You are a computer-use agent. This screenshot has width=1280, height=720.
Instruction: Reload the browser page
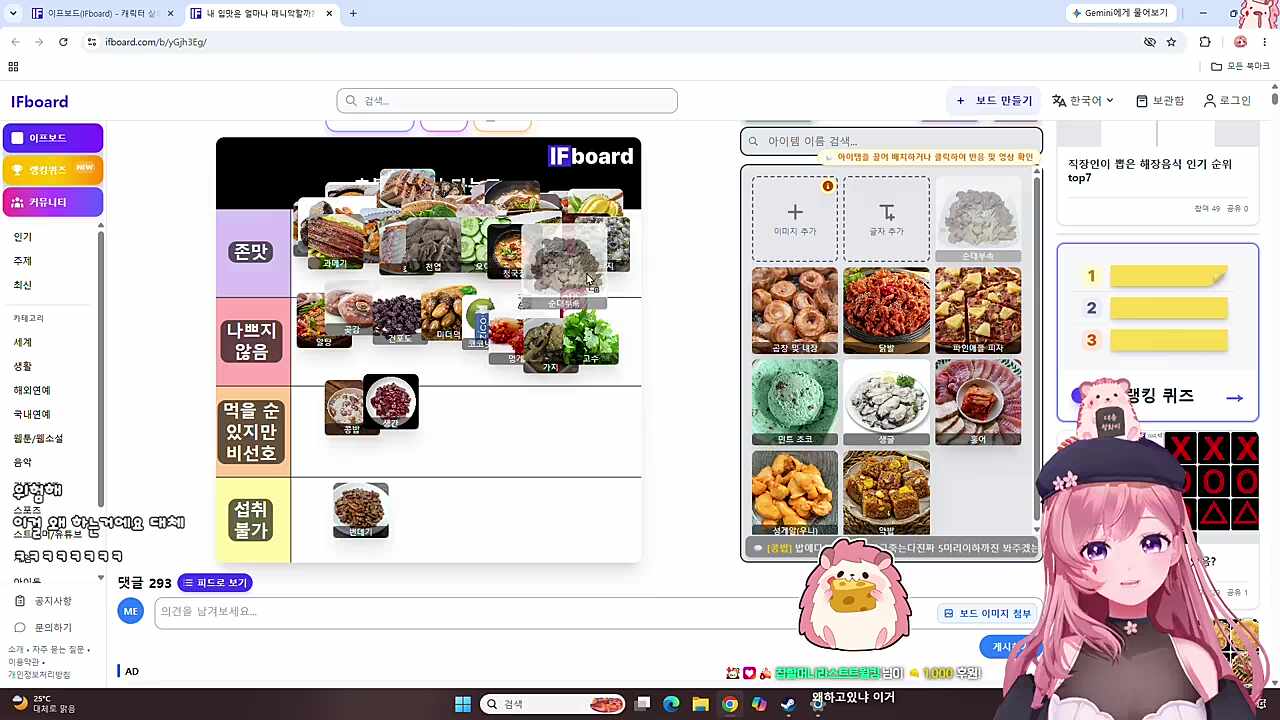tap(63, 42)
